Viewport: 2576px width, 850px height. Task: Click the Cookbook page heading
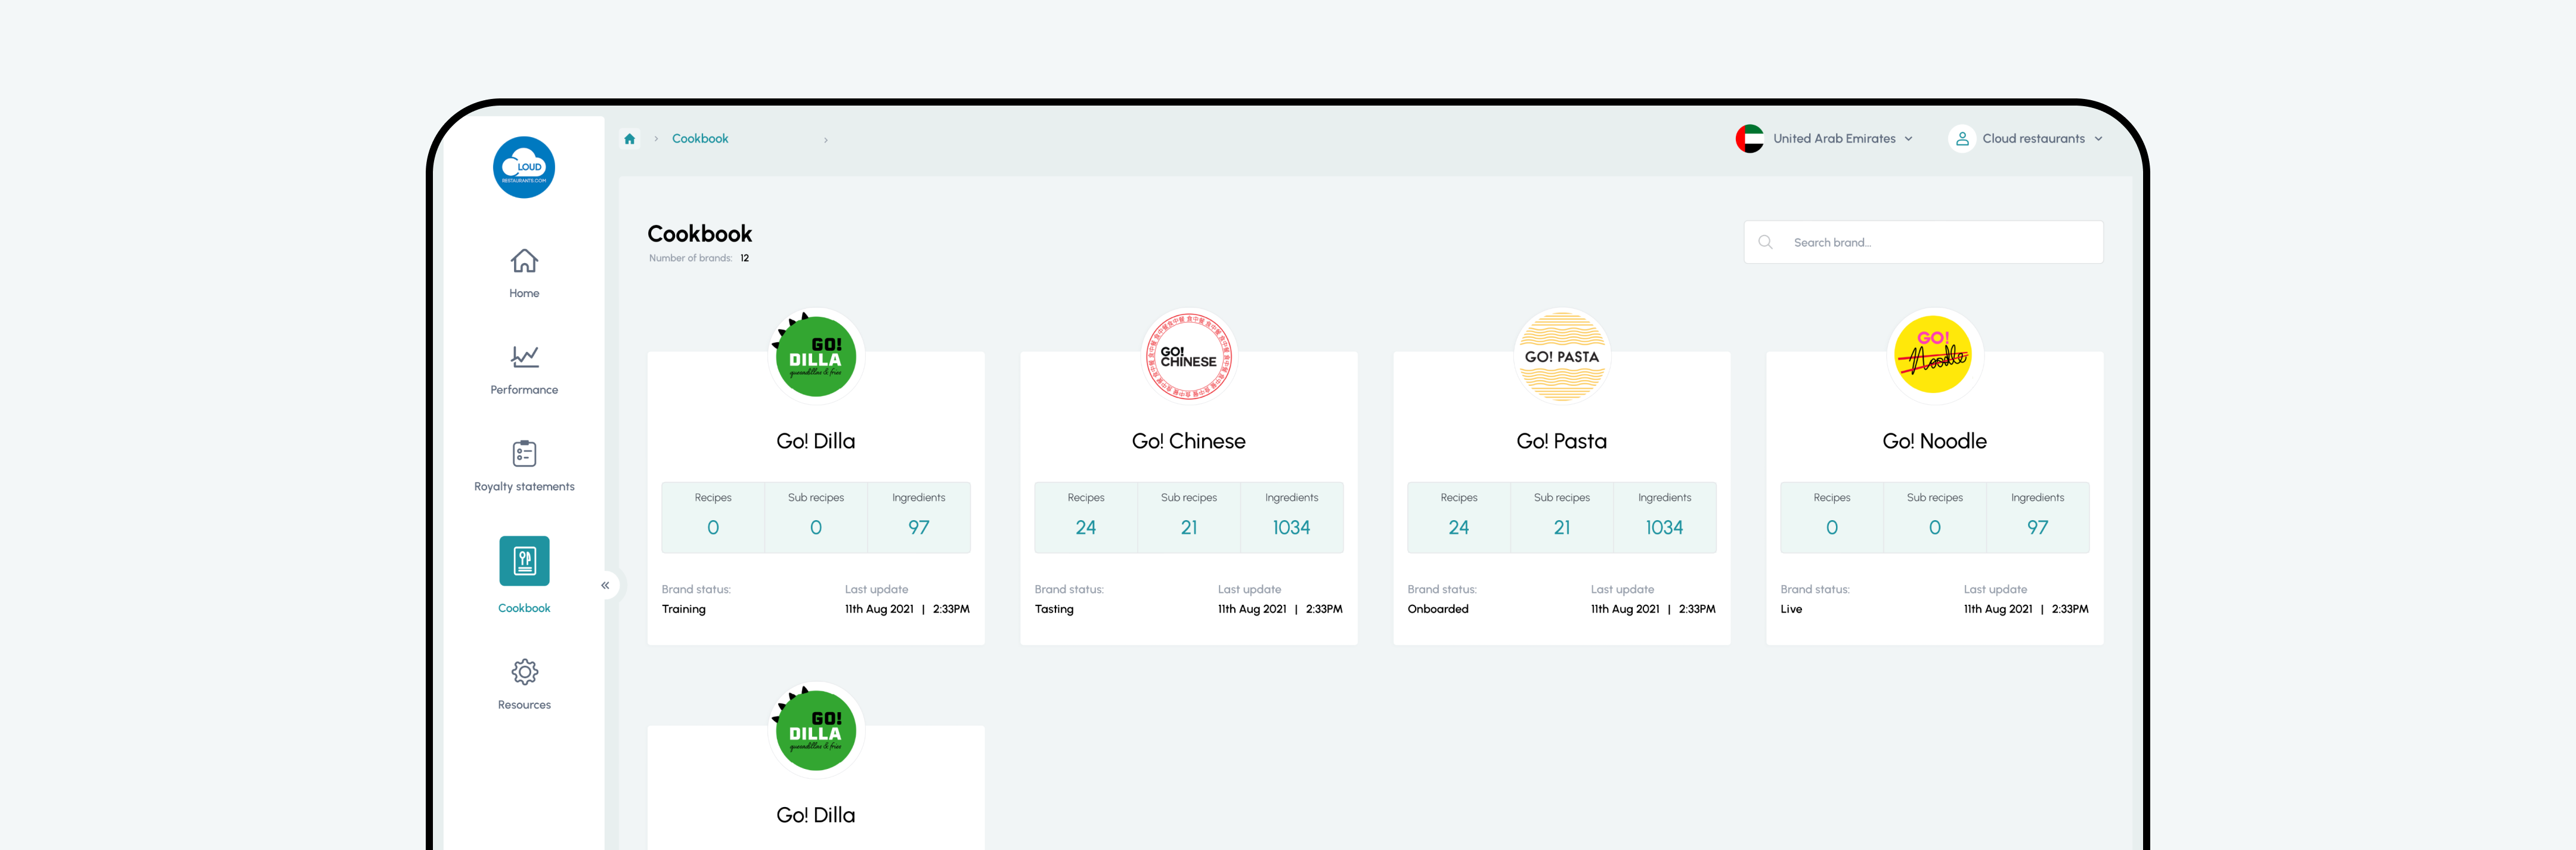[700, 234]
